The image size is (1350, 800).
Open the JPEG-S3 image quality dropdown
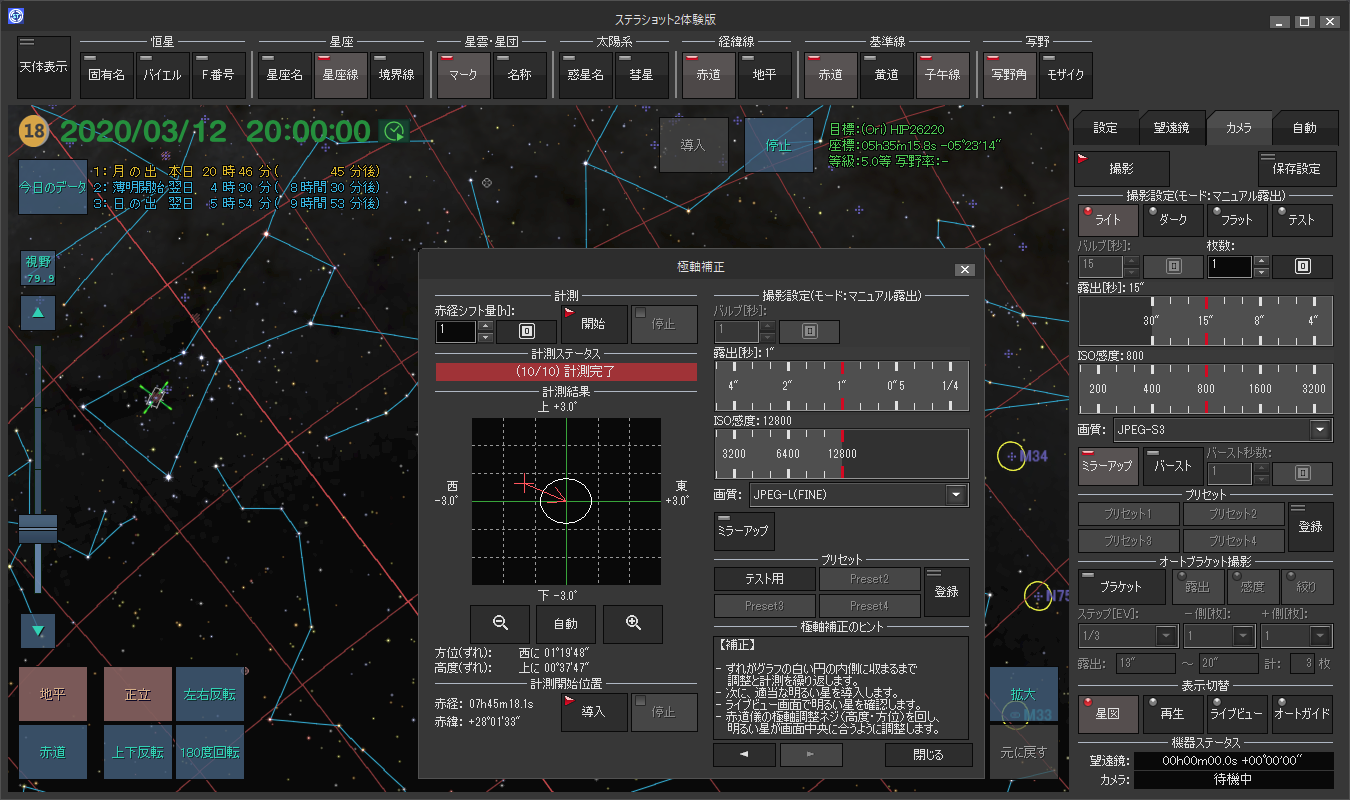click(x=1321, y=430)
